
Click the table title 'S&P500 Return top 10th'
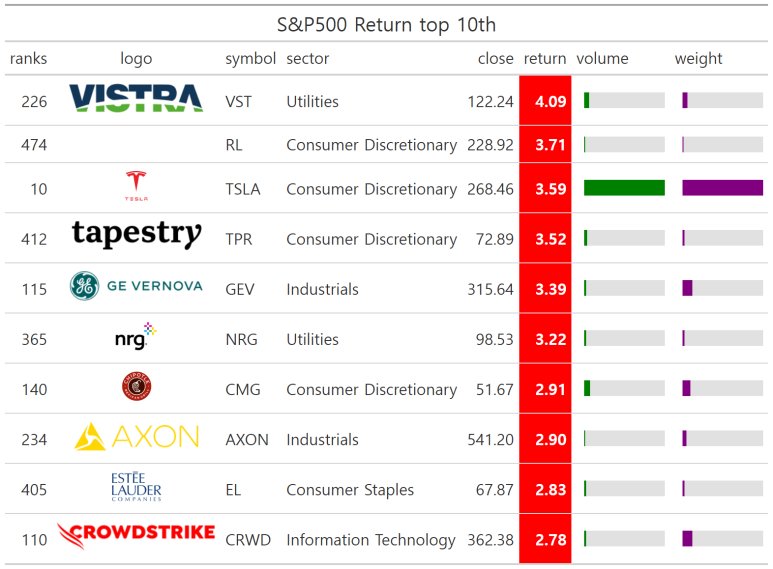[386, 25]
